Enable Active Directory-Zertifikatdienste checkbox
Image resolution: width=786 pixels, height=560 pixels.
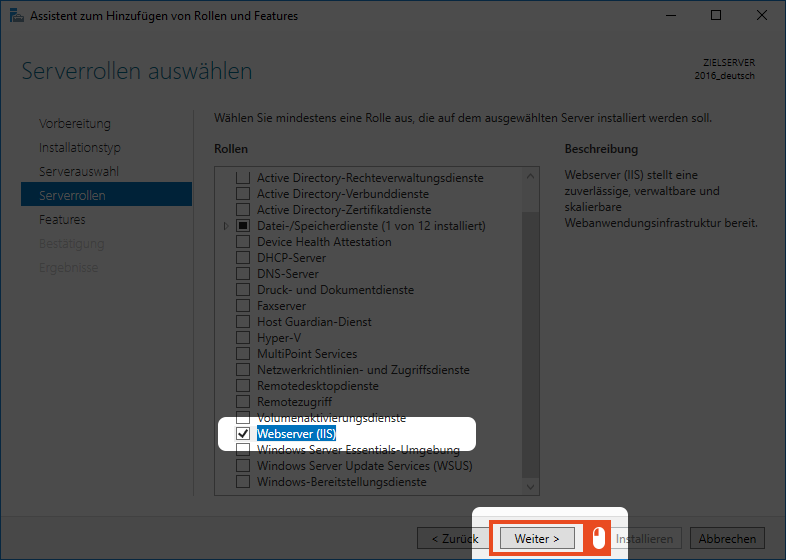[243, 210]
